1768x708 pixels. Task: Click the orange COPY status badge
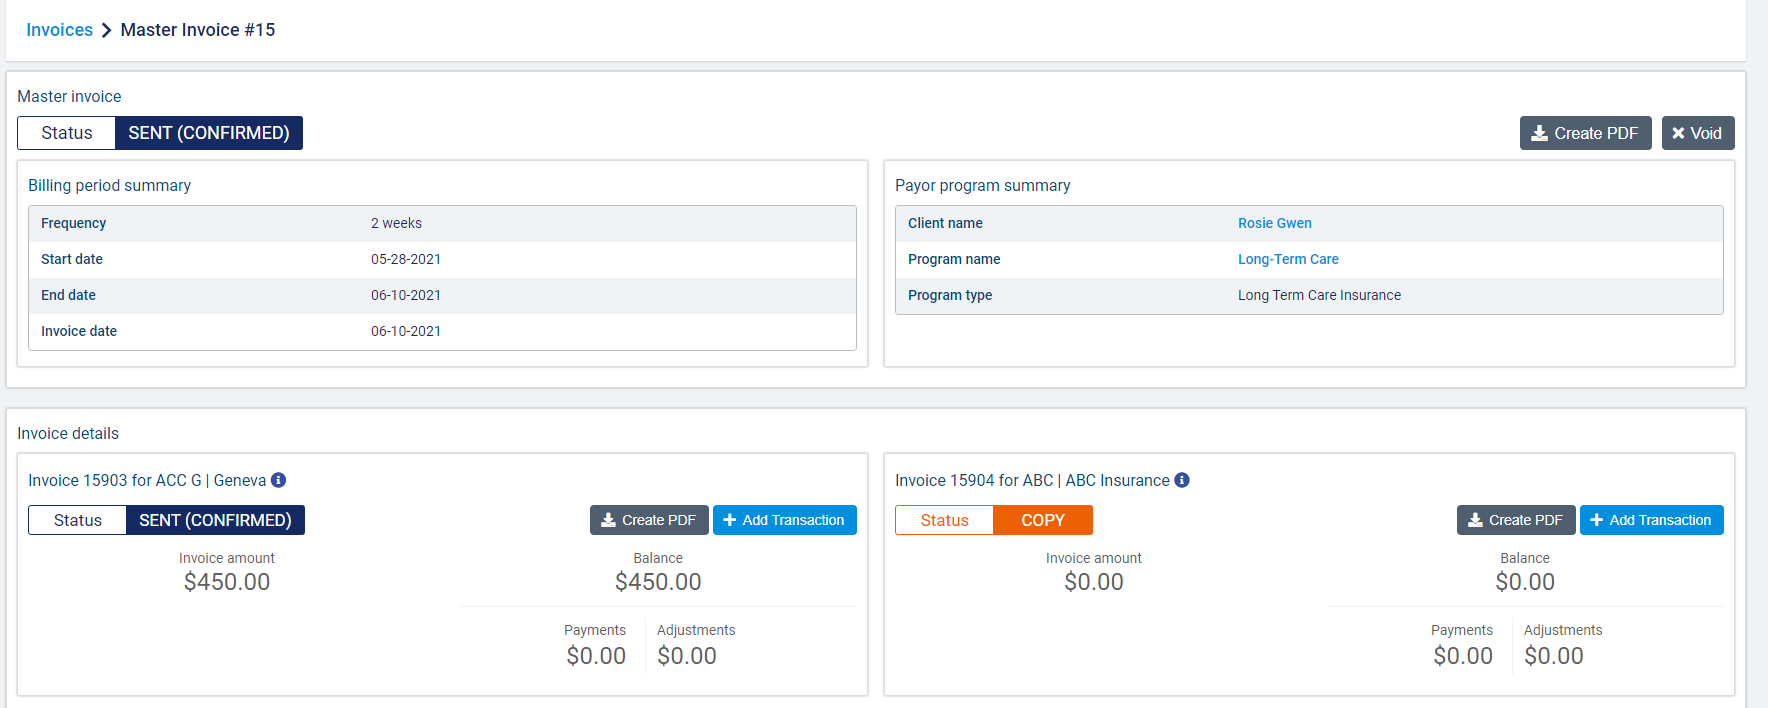[x=1042, y=520]
